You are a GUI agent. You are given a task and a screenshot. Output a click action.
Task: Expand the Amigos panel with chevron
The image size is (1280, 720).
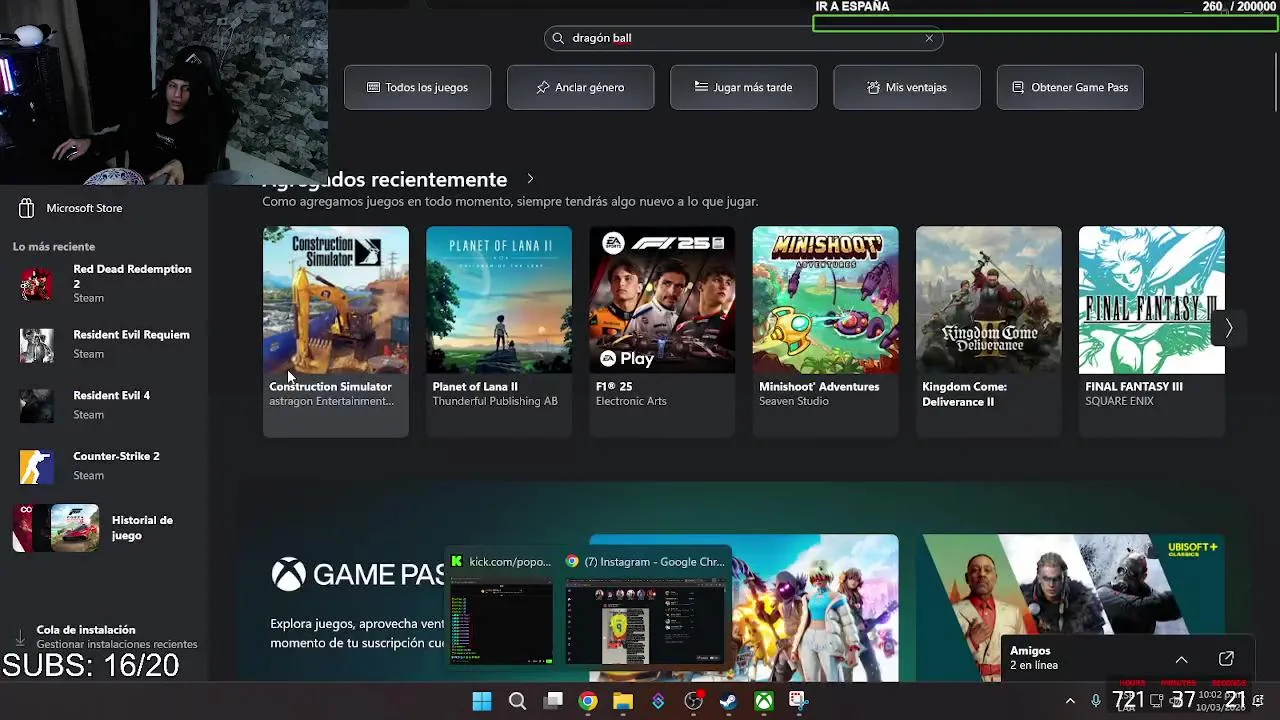tap(1181, 659)
